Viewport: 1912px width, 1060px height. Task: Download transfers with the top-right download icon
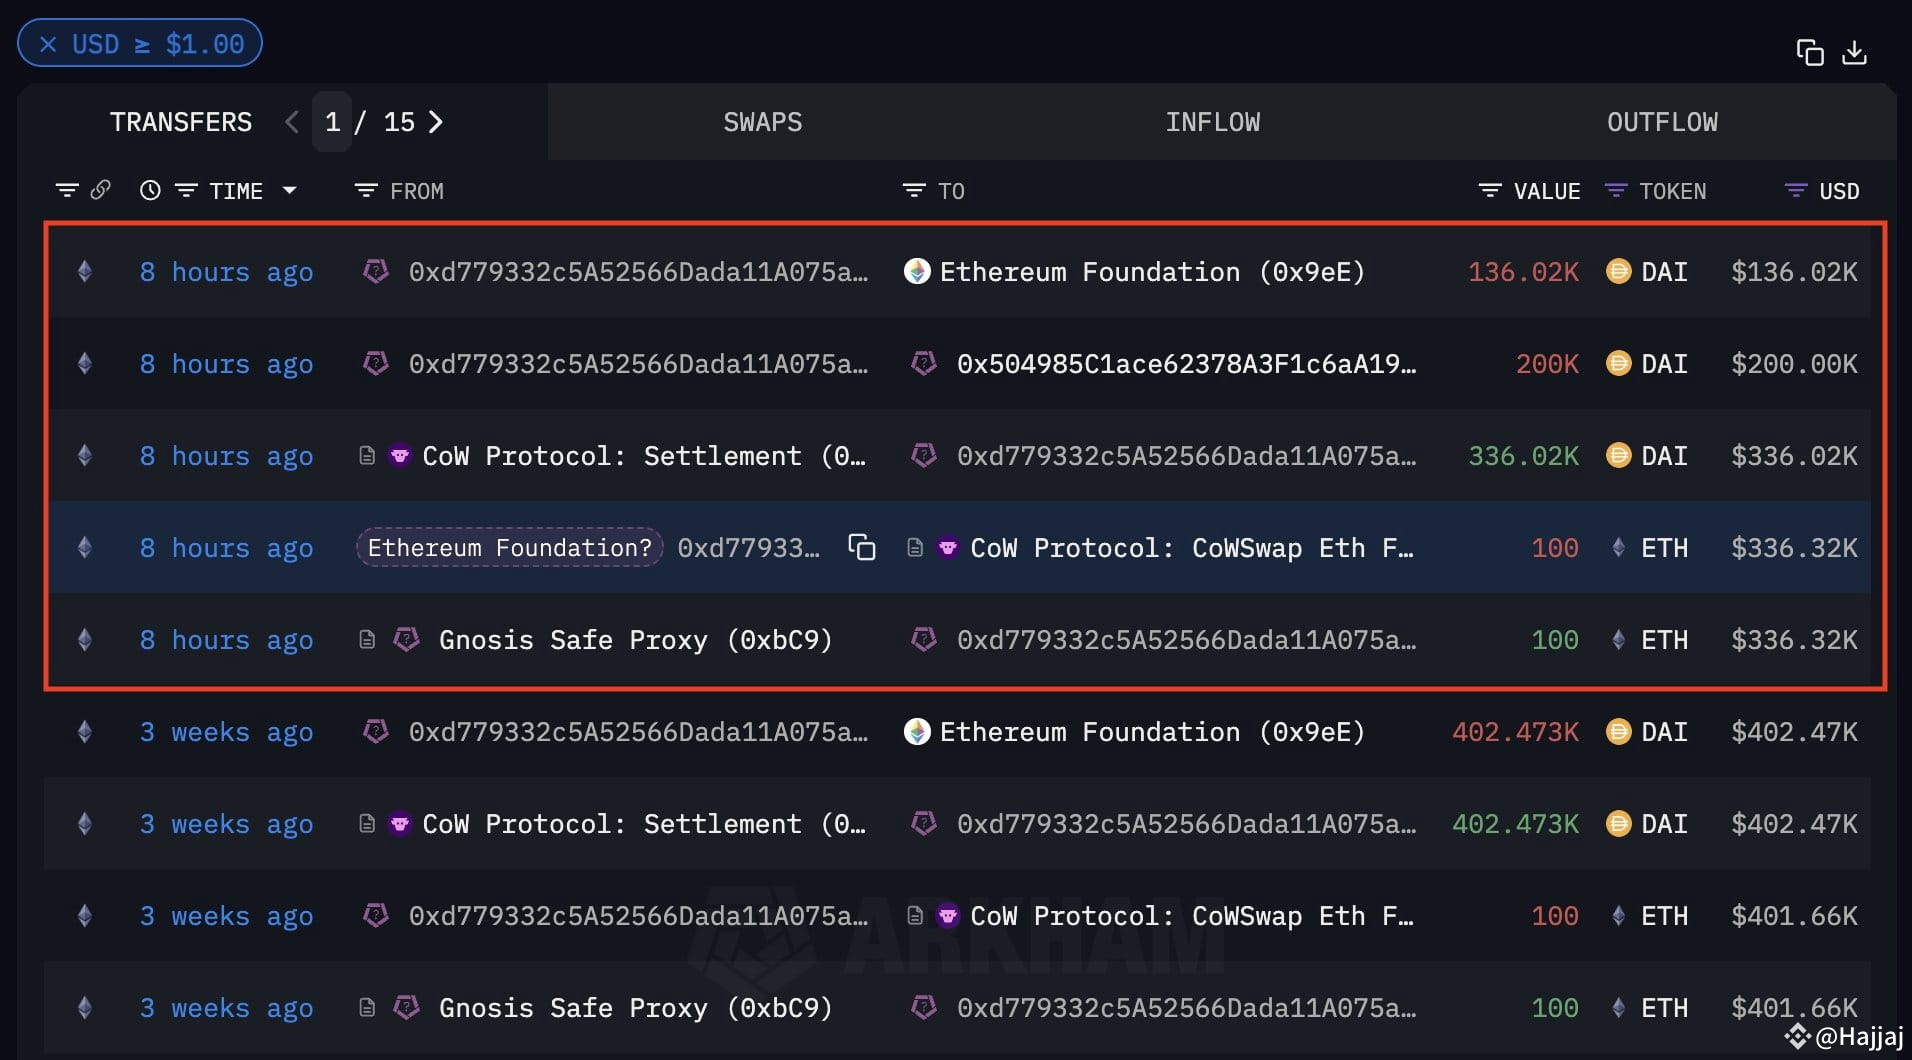(x=1855, y=52)
